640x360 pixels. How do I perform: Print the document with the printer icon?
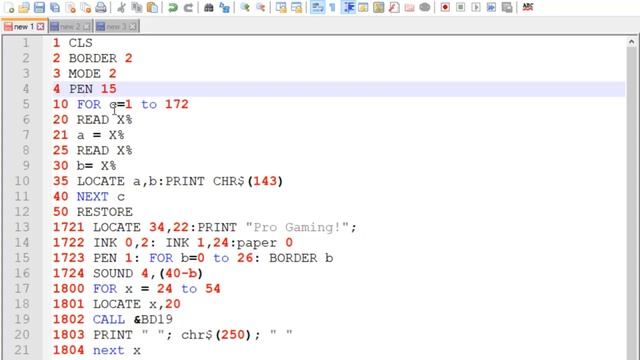(101, 7)
